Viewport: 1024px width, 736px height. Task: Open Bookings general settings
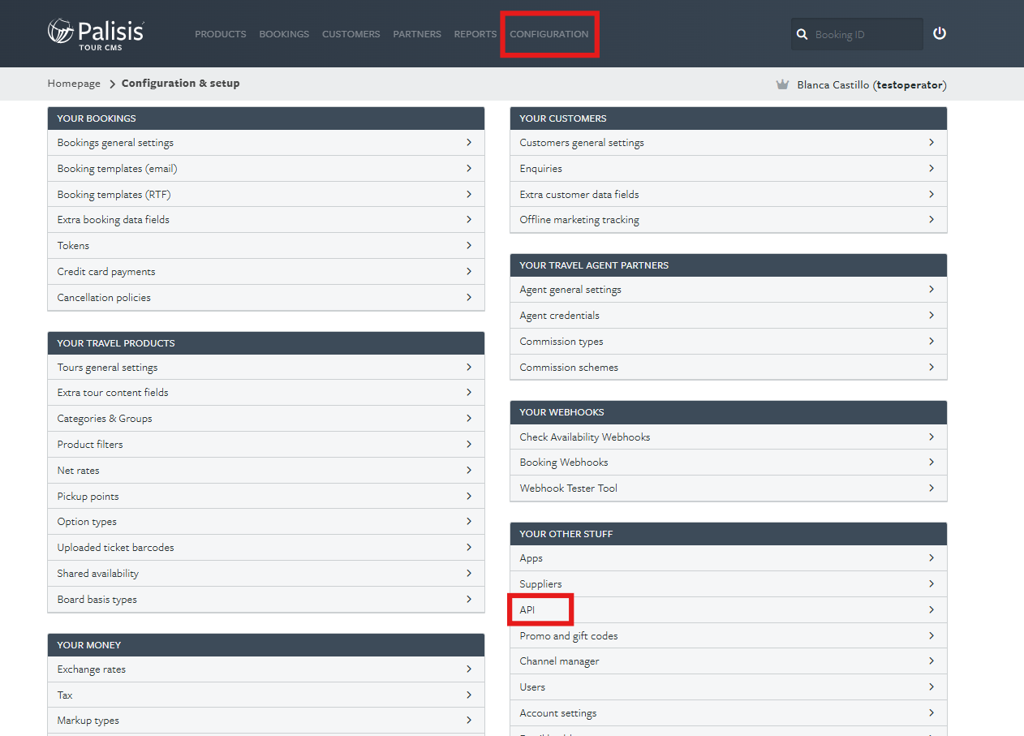tap(115, 143)
